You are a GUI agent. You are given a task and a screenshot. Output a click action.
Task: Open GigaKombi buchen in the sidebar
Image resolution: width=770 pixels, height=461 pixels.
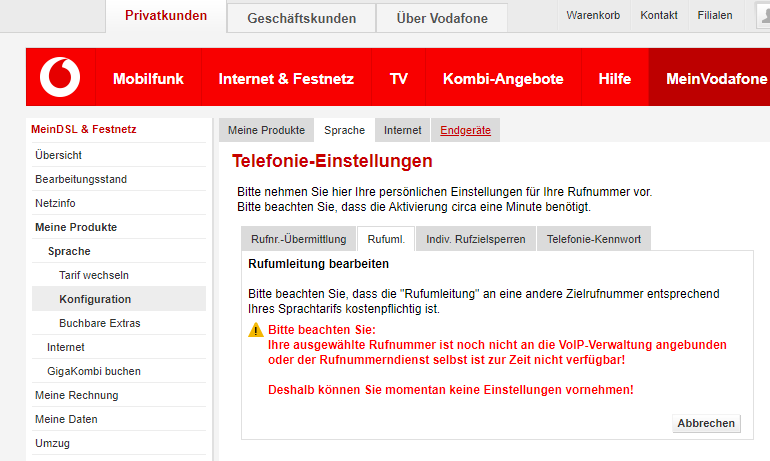coord(119,371)
